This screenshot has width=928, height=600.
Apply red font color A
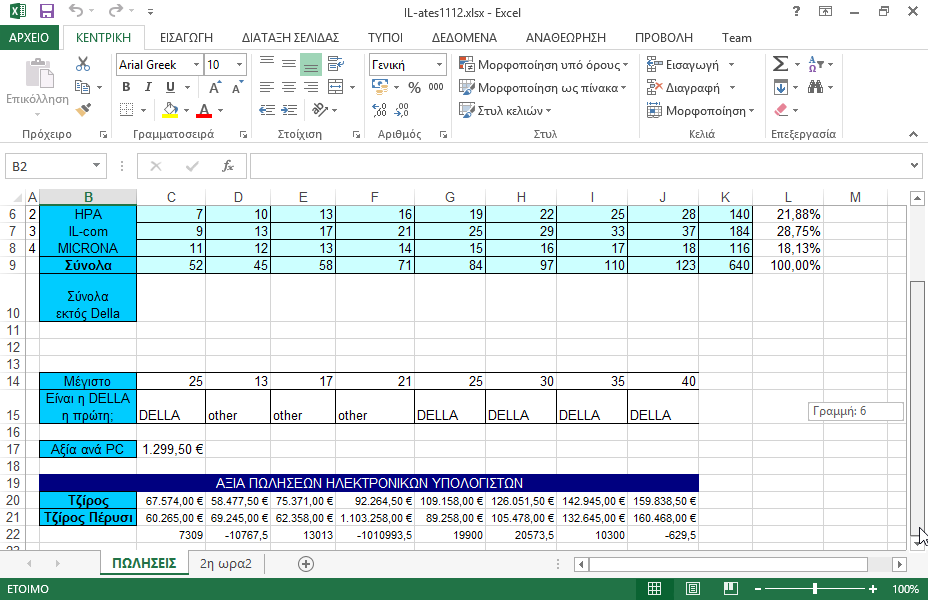(204, 110)
